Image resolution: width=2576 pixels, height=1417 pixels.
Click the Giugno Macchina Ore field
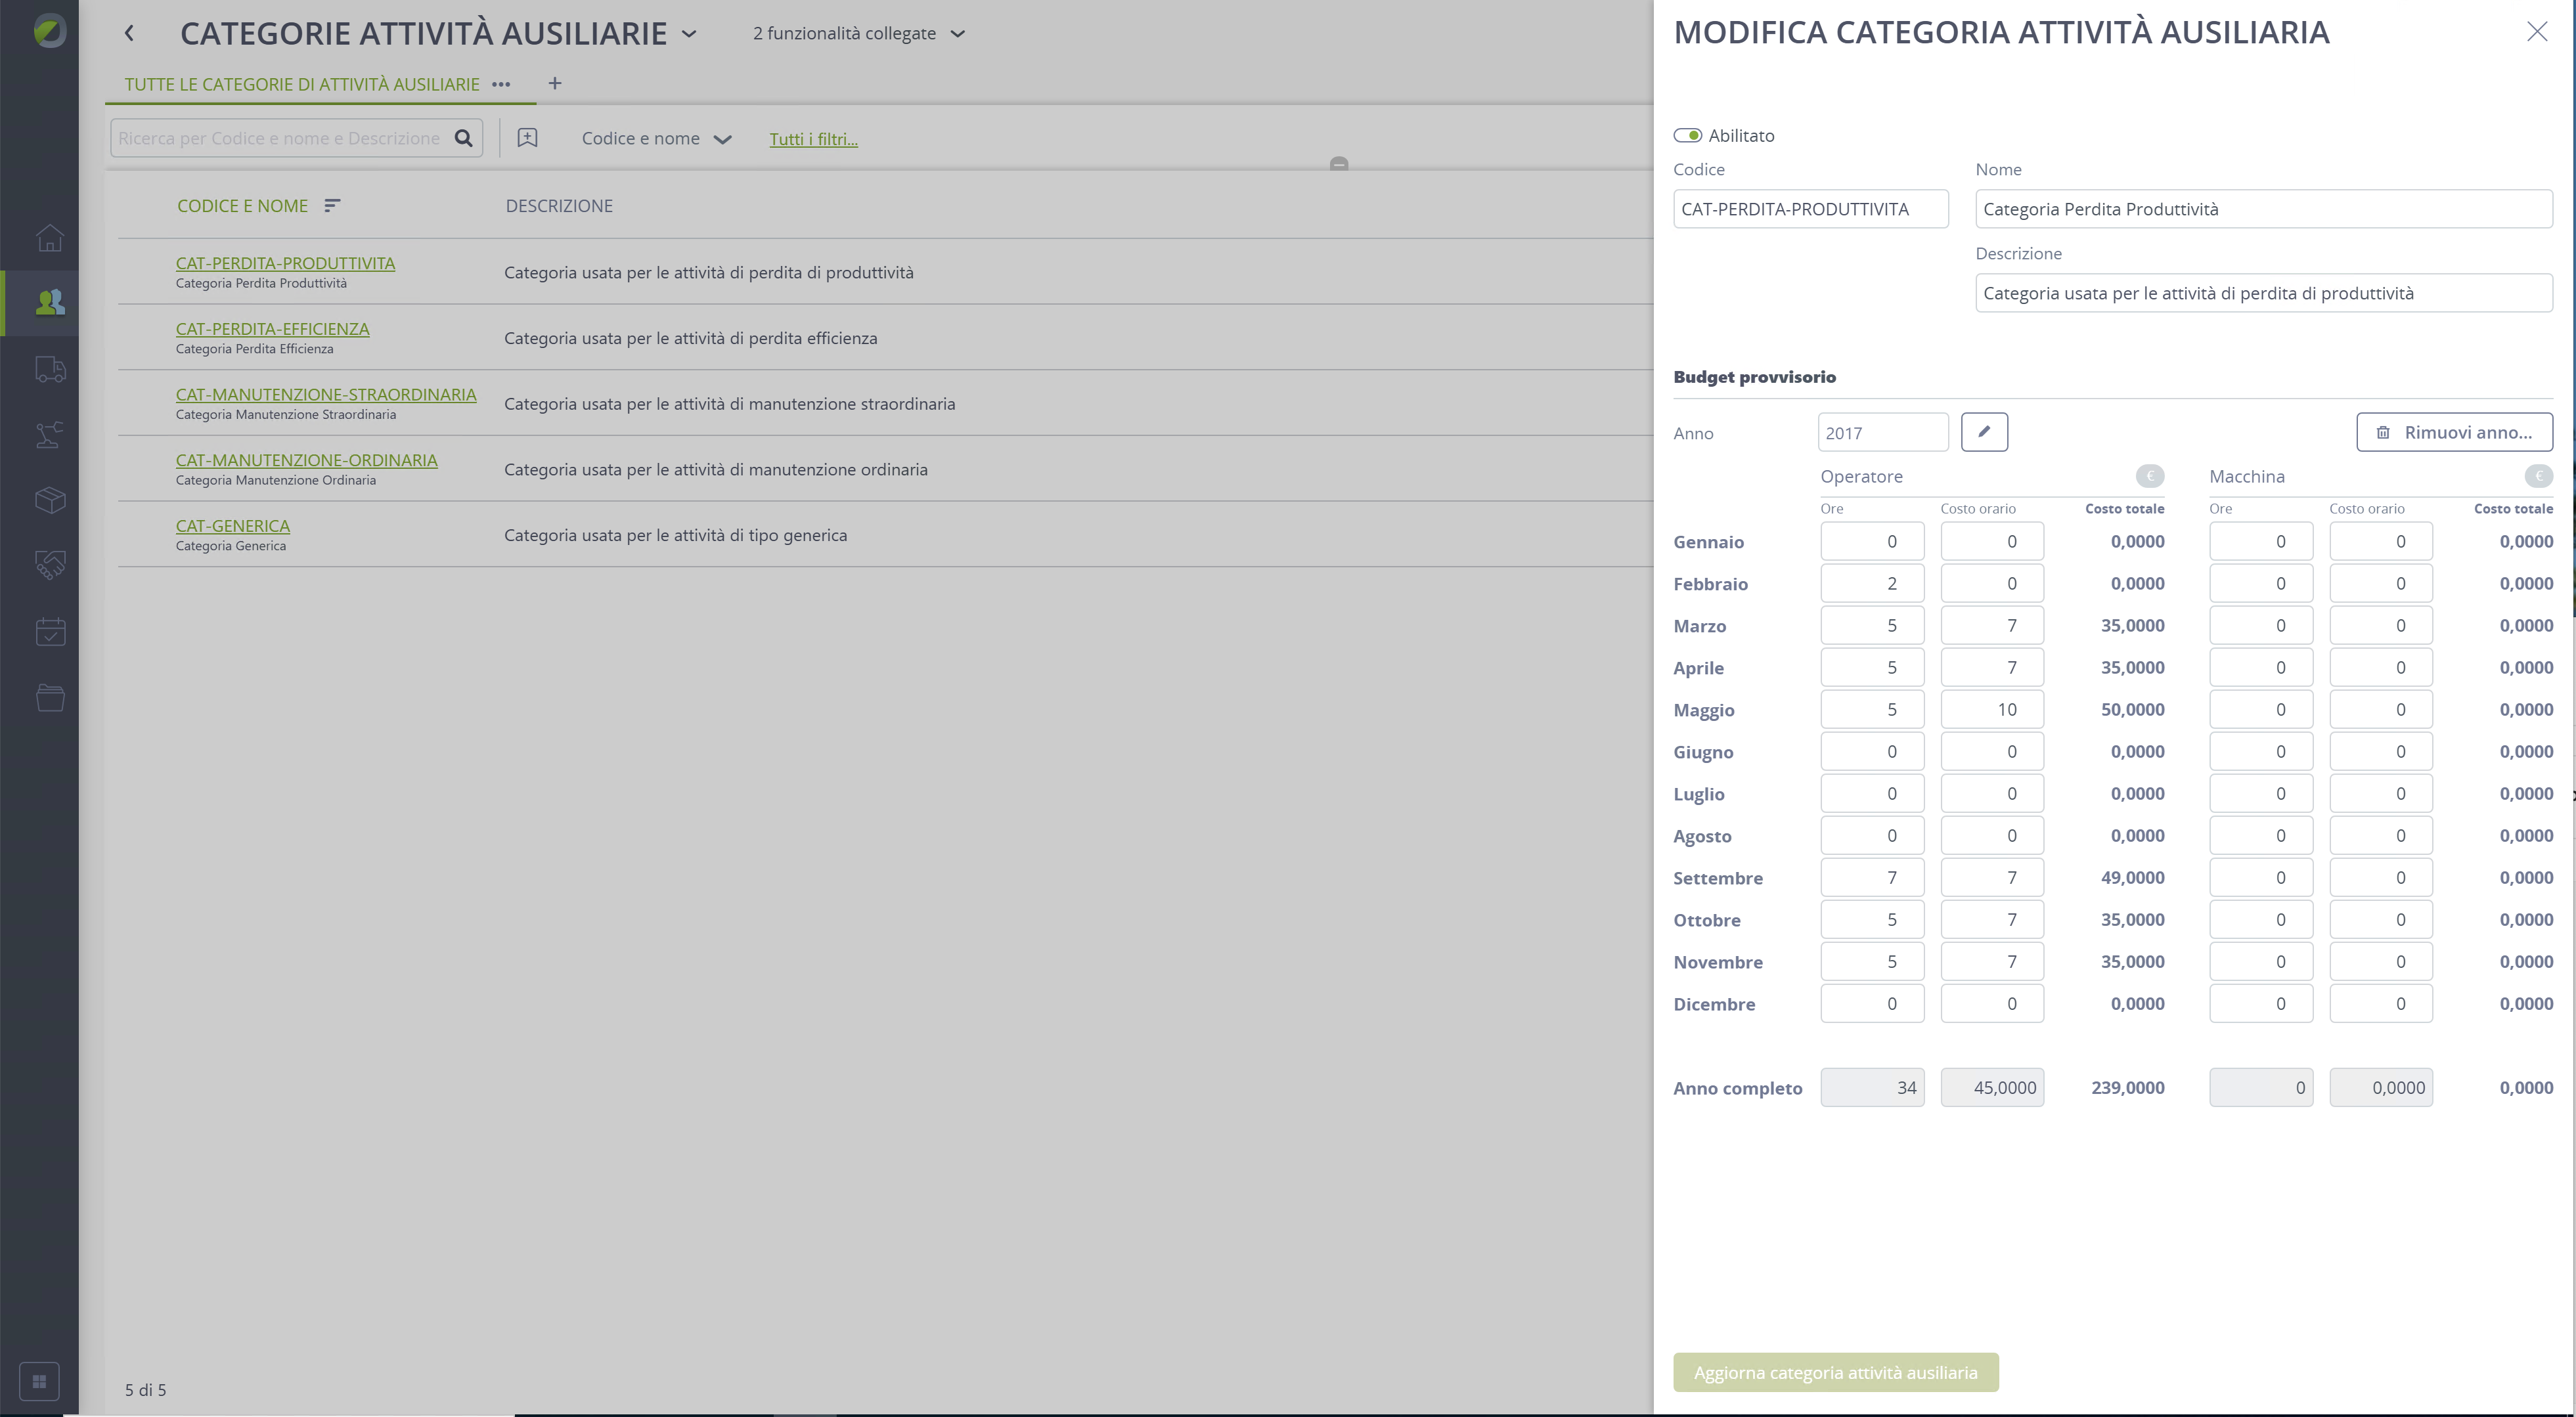coord(2261,751)
